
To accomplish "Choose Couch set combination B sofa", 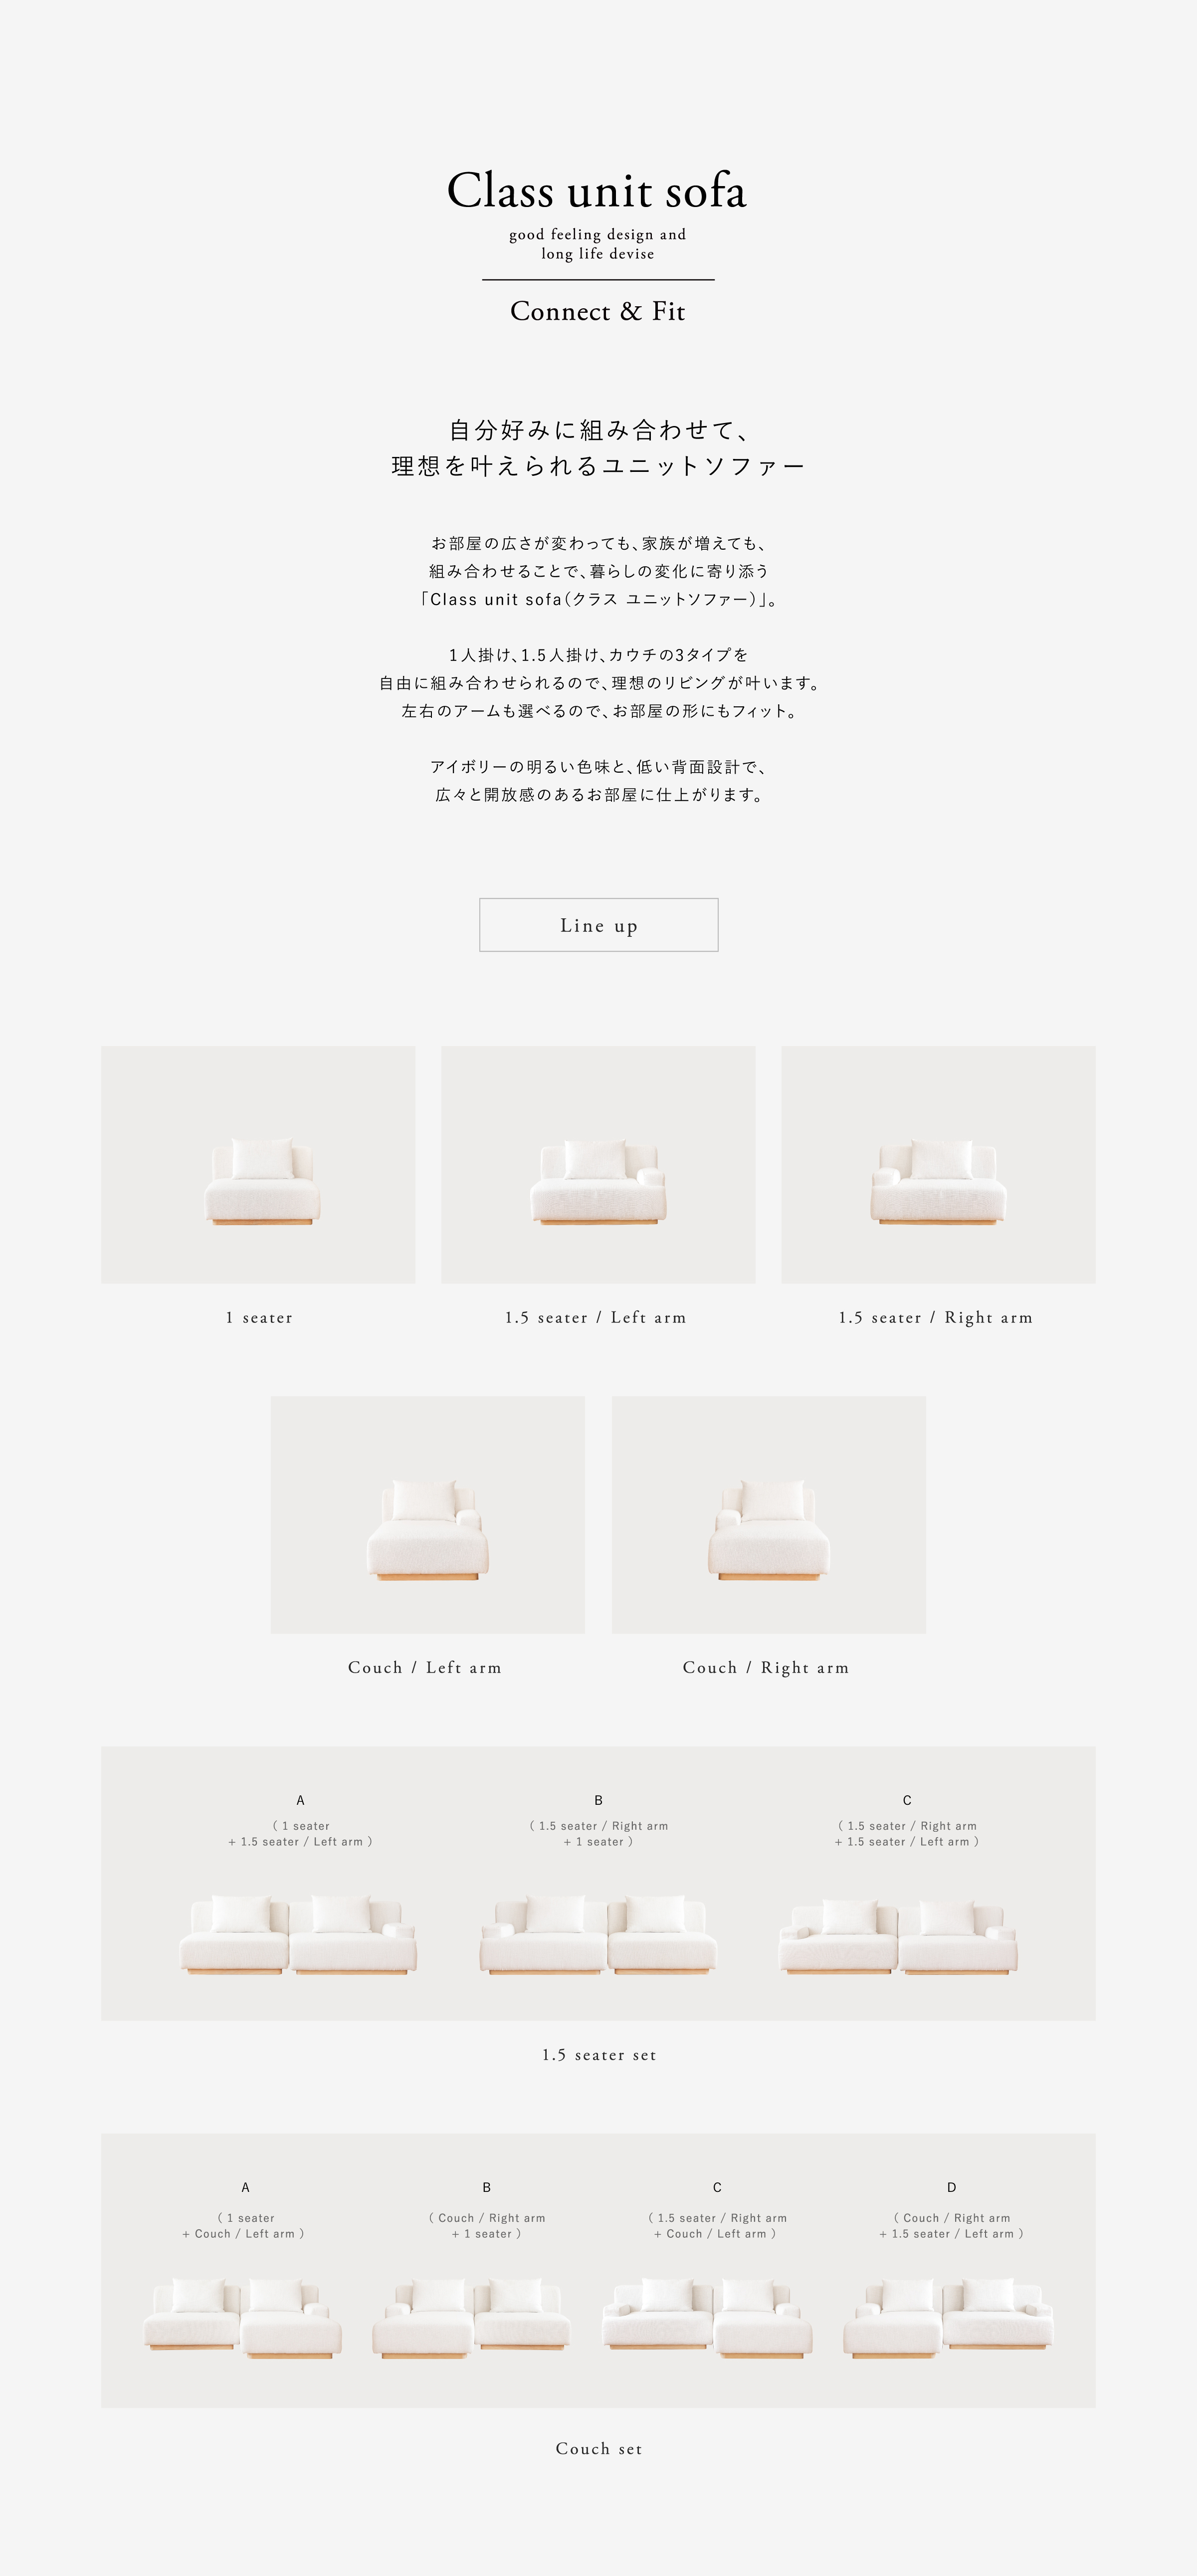I will tap(471, 2318).
